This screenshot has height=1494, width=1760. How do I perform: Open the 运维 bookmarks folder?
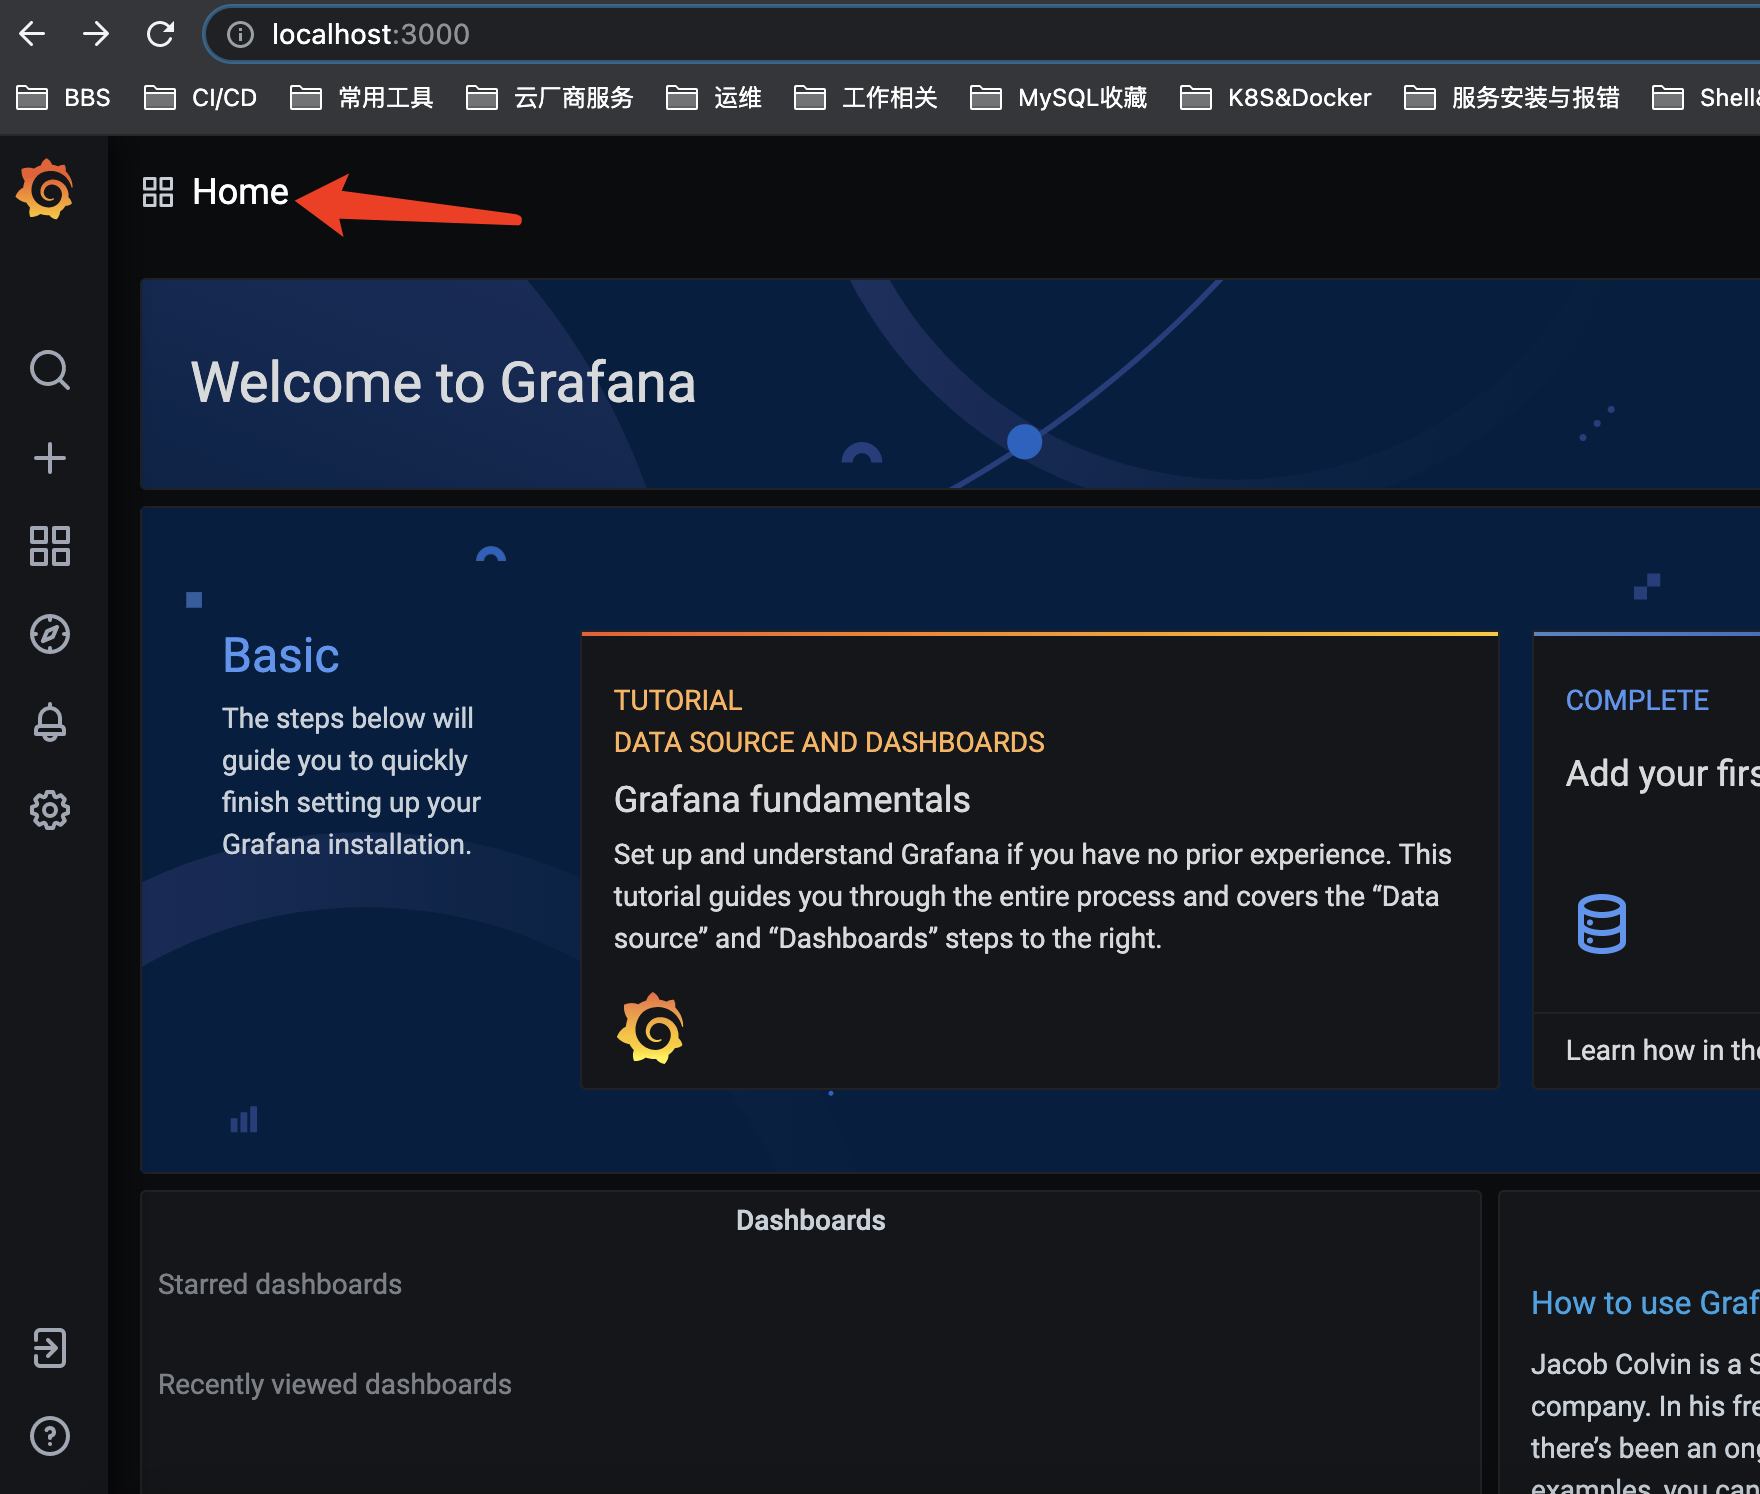click(x=714, y=97)
